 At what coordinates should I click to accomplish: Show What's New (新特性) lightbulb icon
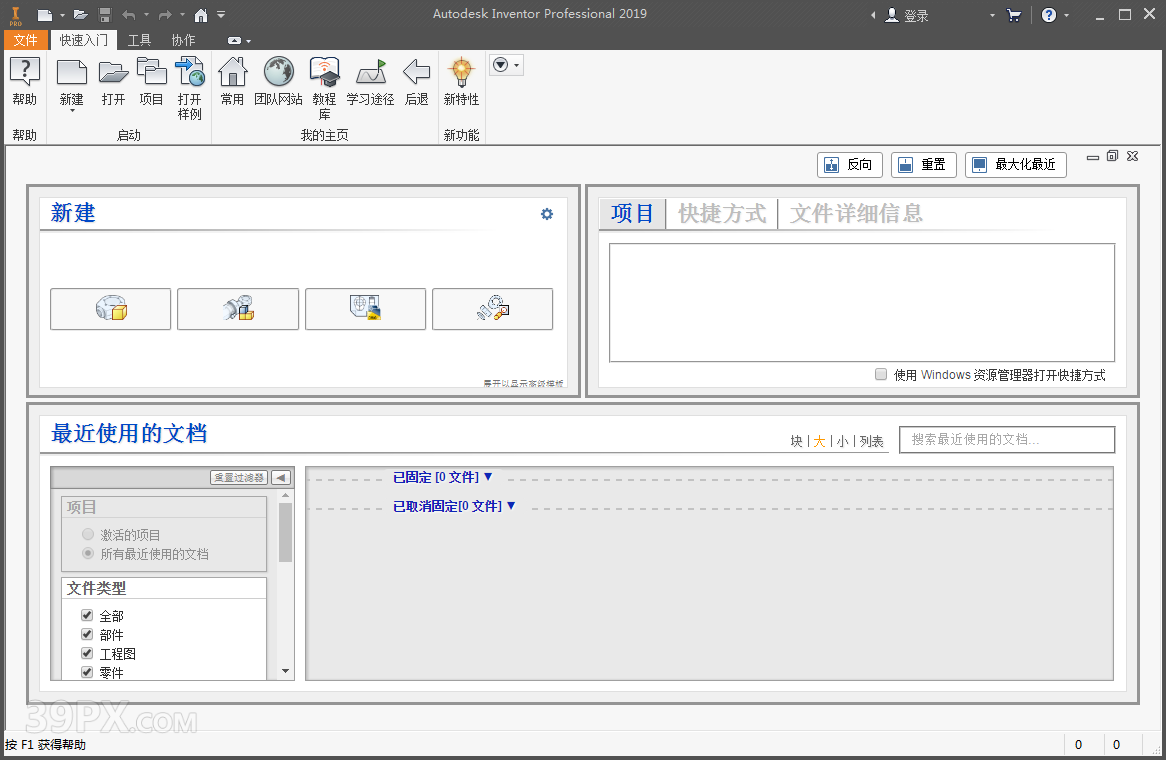coord(461,73)
